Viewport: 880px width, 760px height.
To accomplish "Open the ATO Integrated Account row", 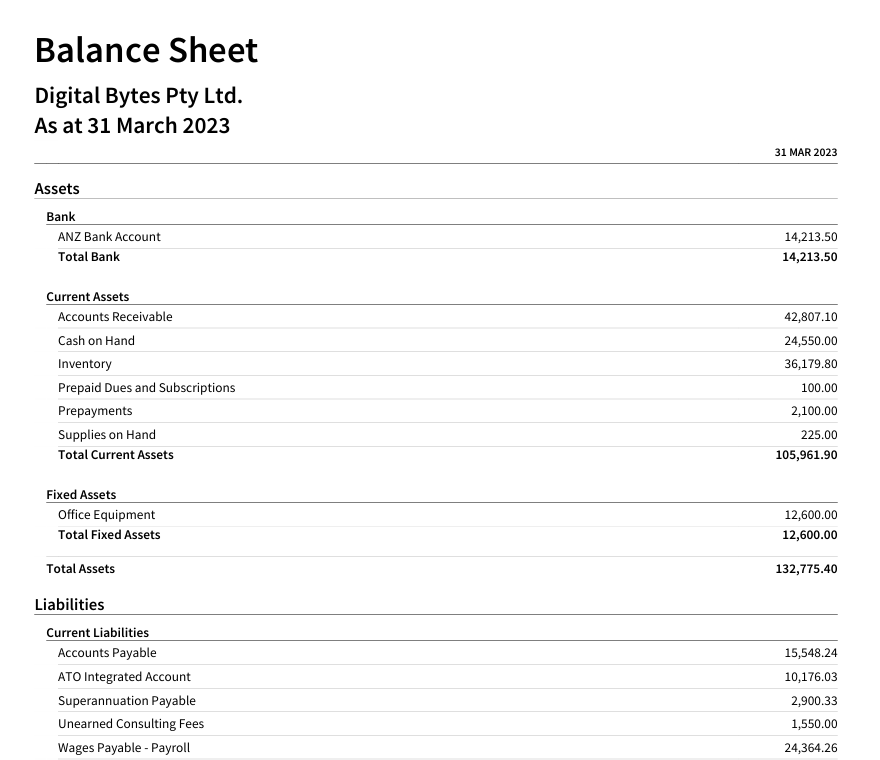I will click(x=124, y=677).
